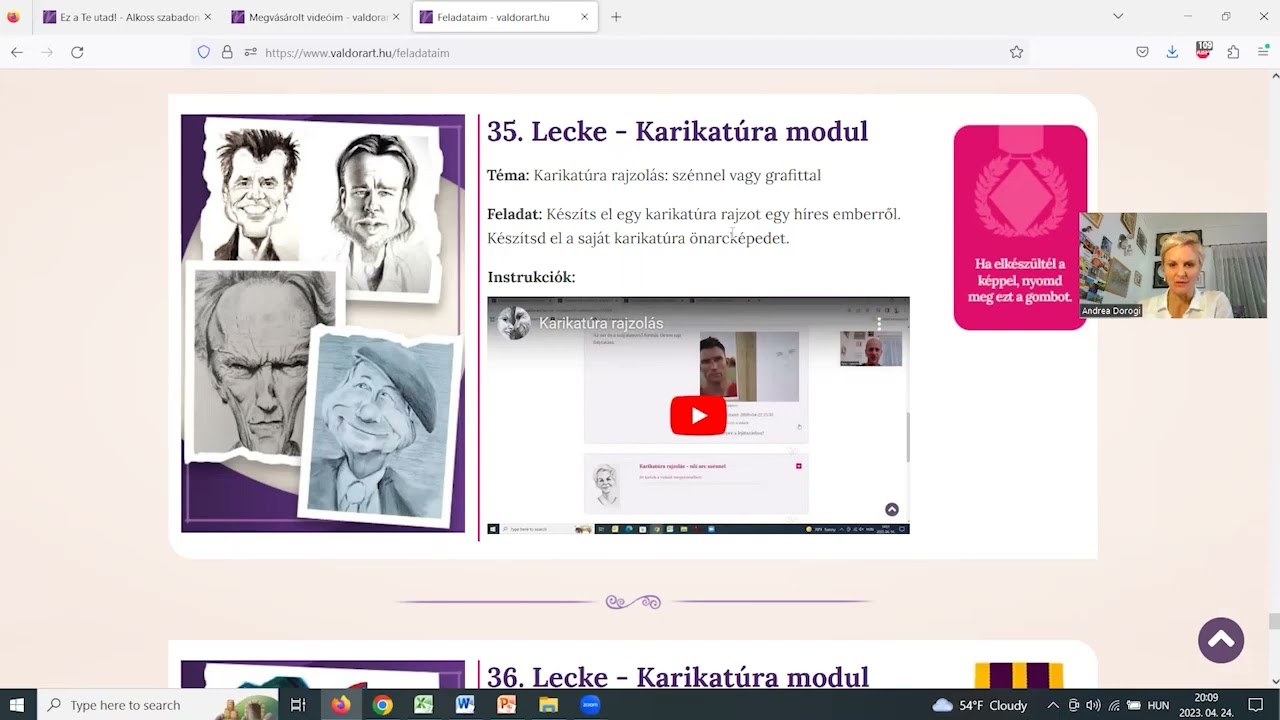
Task: Select the 'Feladataim - valdorart.hu' tab
Action: click(505, 17)
